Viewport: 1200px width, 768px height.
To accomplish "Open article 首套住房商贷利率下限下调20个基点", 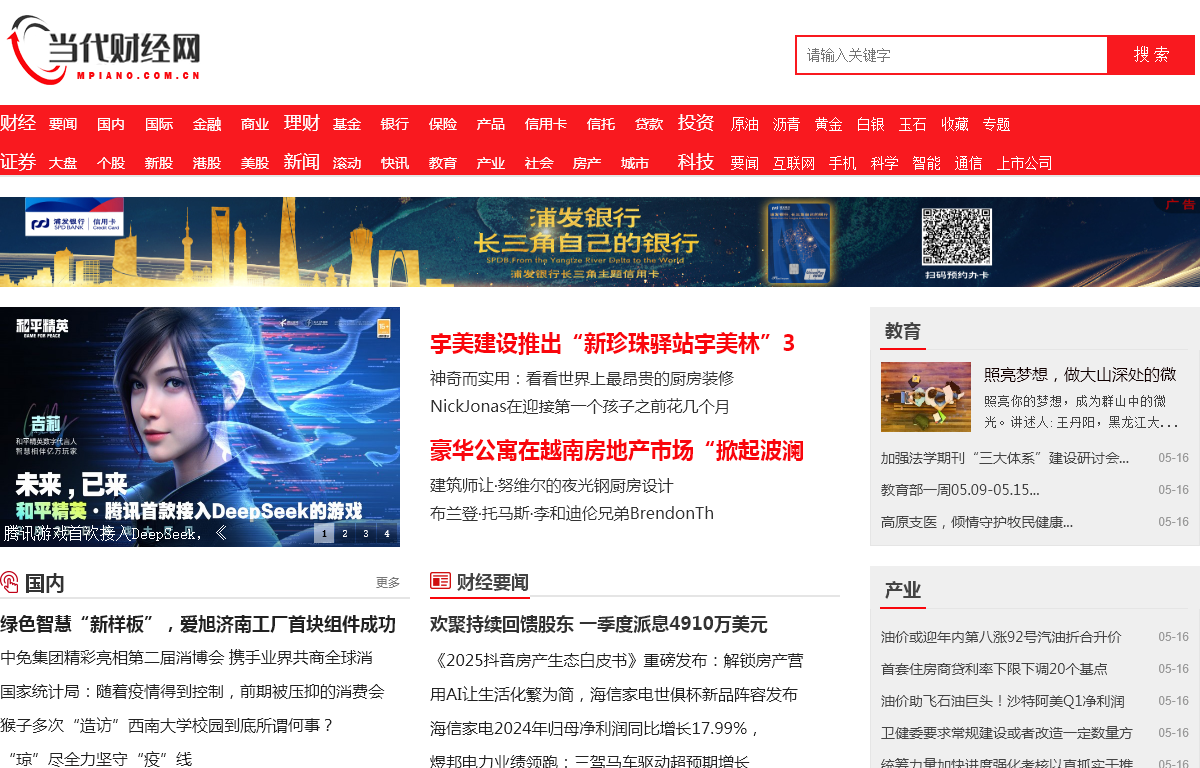I will tap(994, 668).
